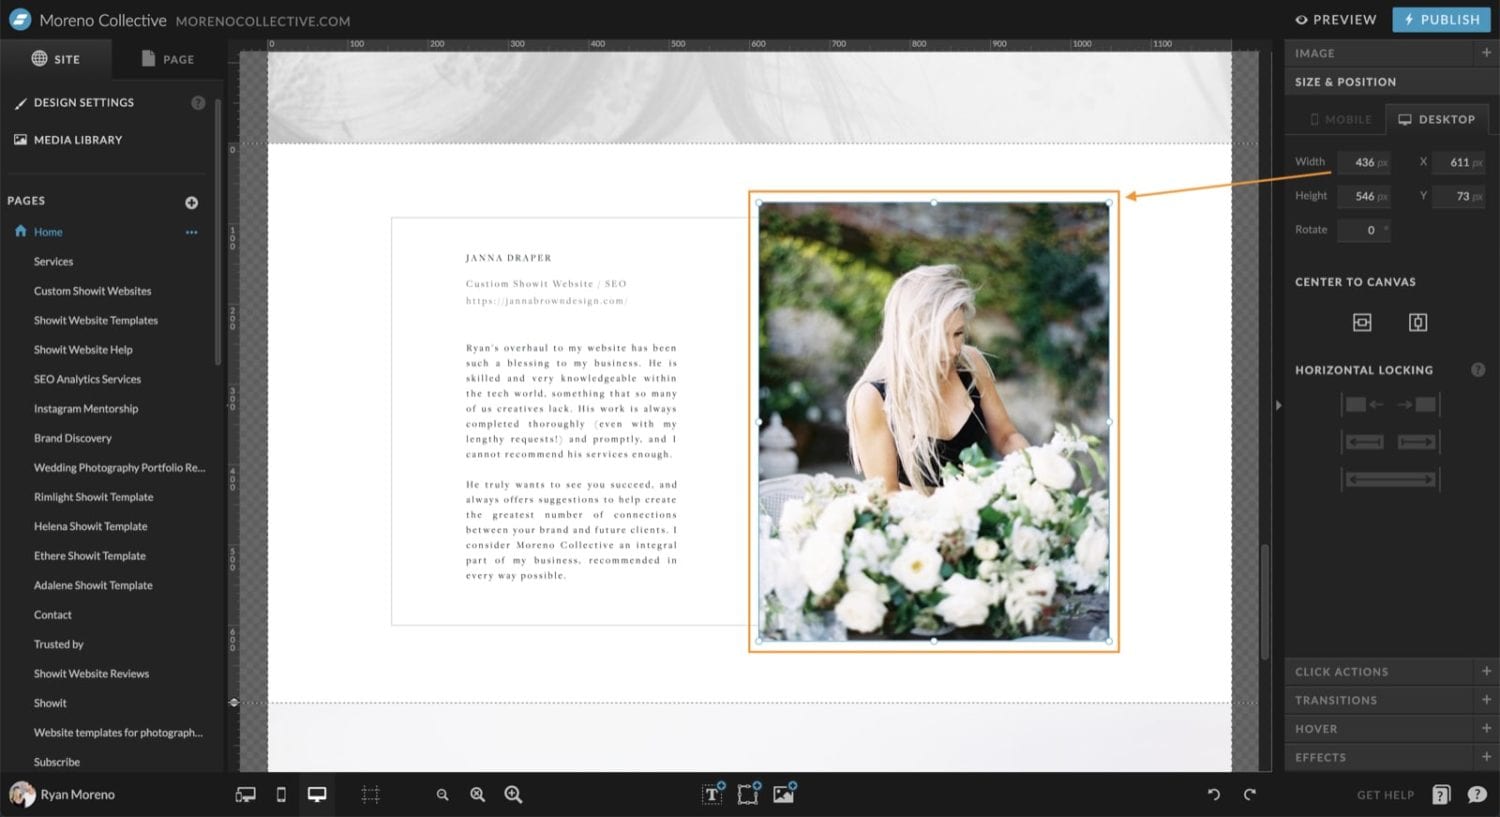
Task: Click the Publish button
Action: pyautogui.click(x=1441, y=19)
